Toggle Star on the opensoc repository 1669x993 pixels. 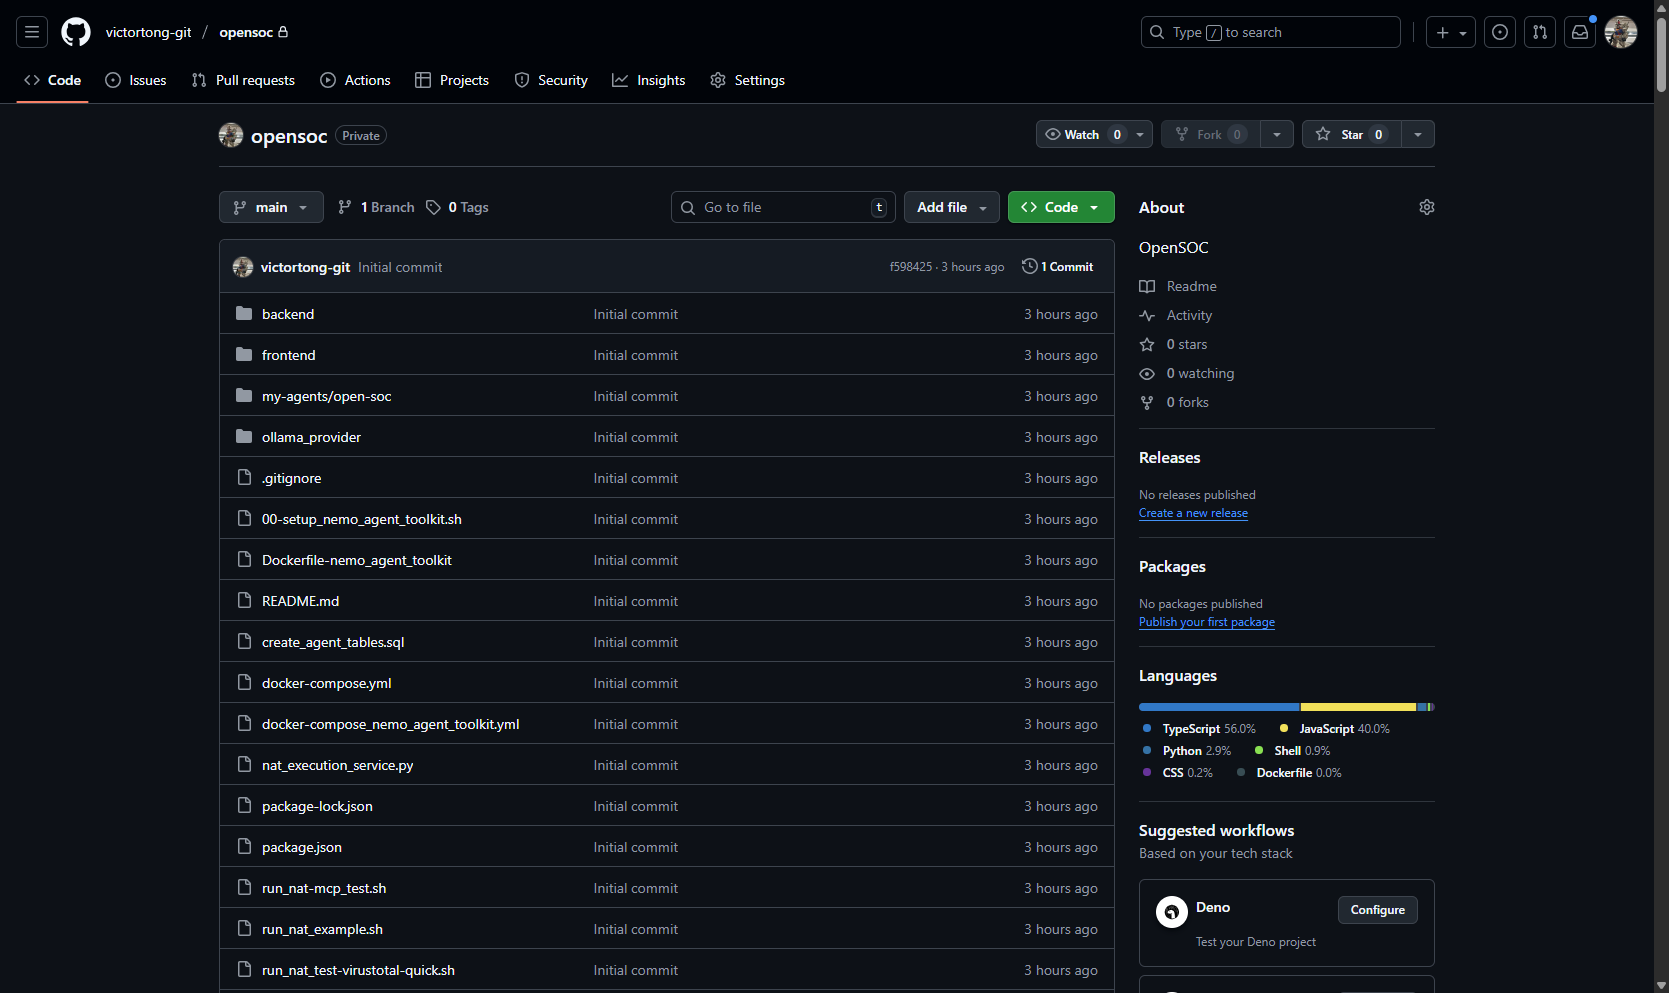(1352, 134)
